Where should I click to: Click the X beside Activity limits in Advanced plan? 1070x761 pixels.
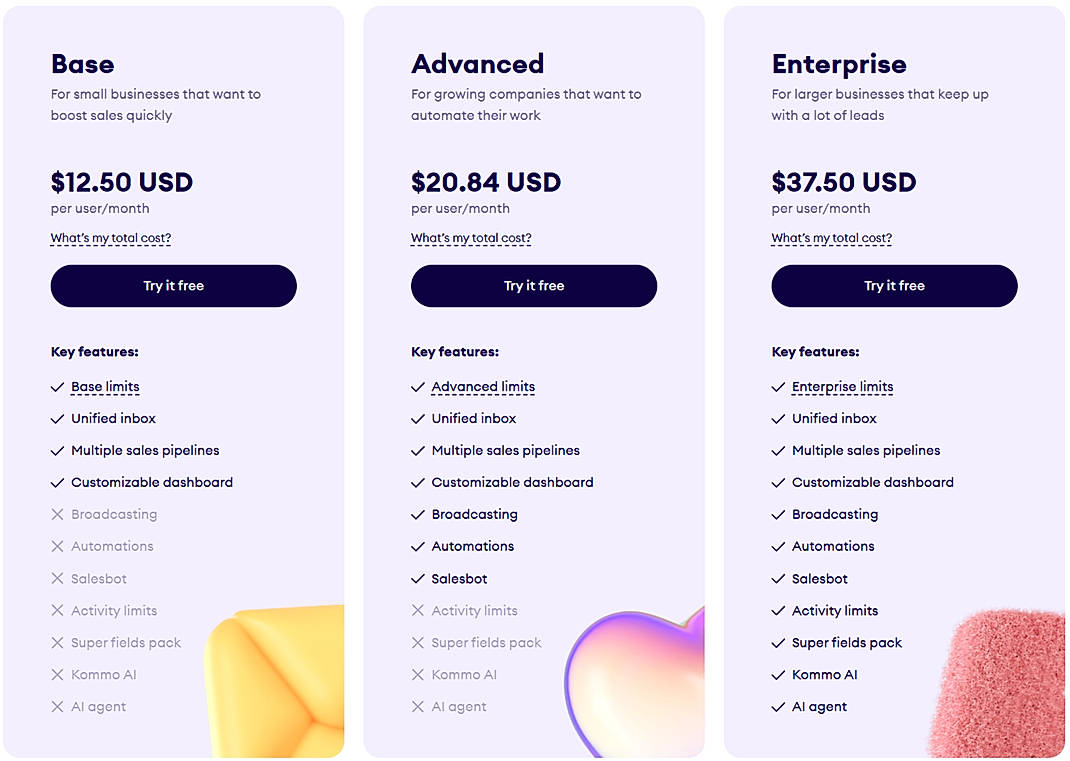click(x=417, y=610)
